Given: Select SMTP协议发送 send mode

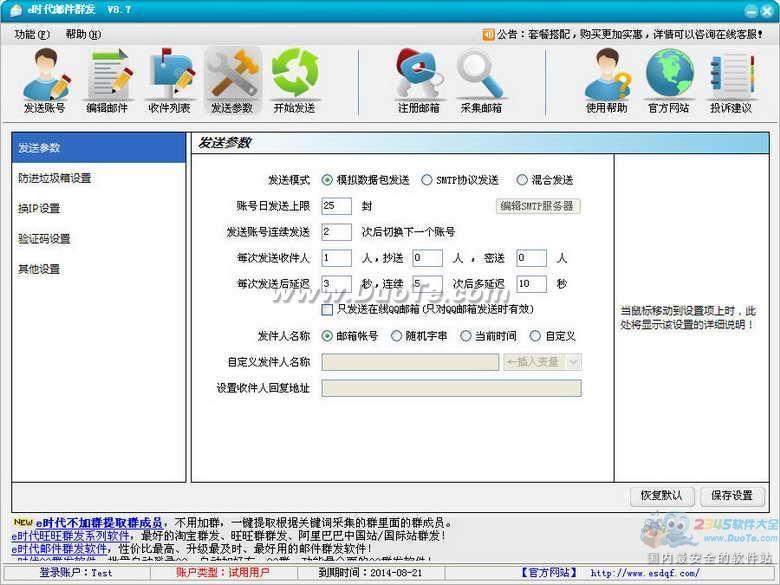Looking at the screenshot, I should [426, 180].
